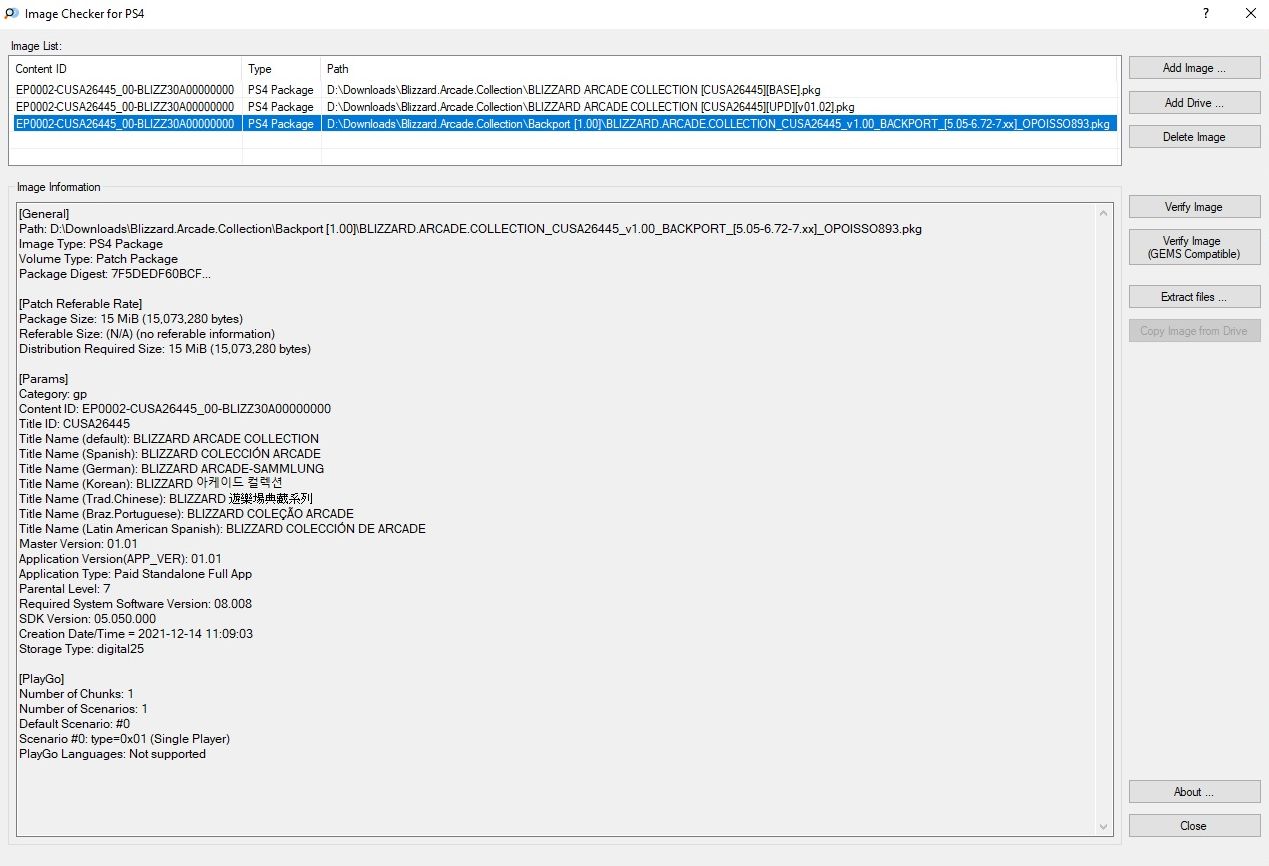Click the Master Version: 01.01 line

(x=78, y=544)
